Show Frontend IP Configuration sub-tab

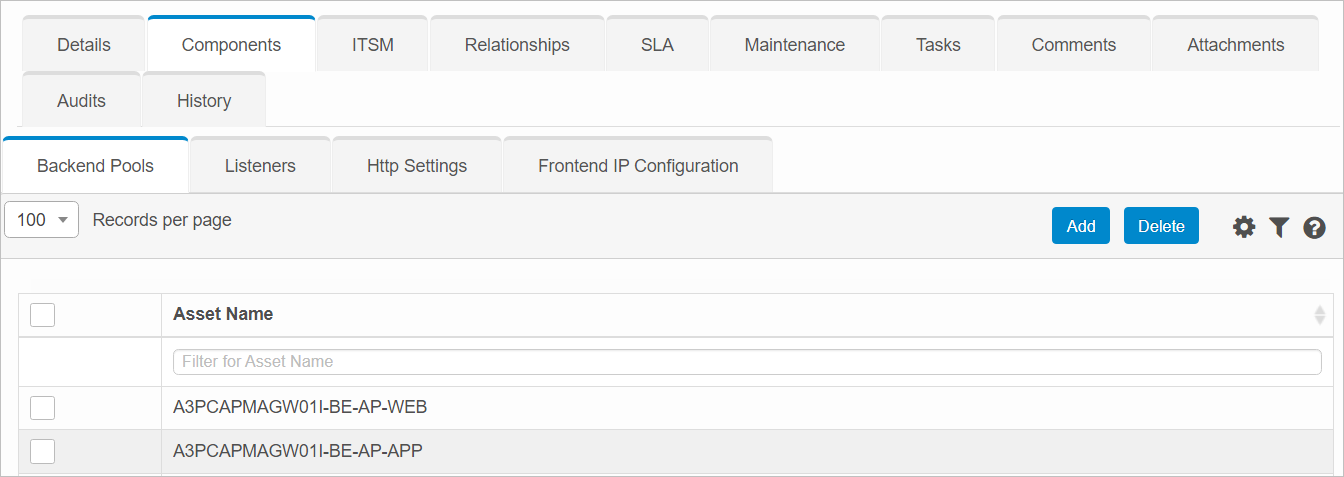point(638,166)
